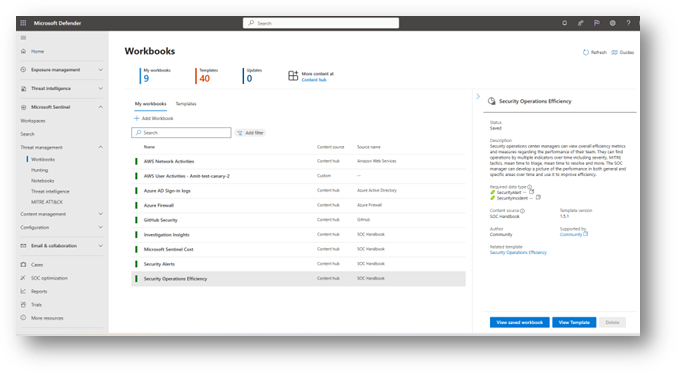Click the Cases icon in sidebar

(23, 264)
